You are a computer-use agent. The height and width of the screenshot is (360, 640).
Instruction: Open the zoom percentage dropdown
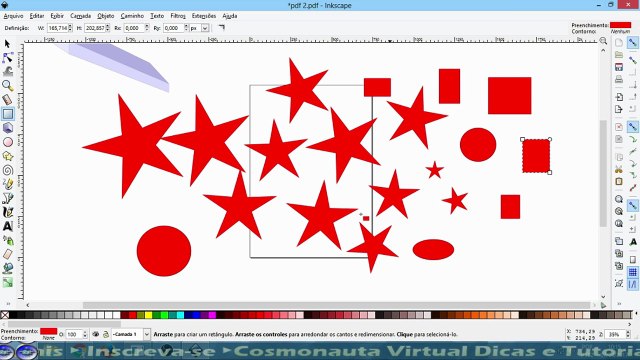point(628,335)
